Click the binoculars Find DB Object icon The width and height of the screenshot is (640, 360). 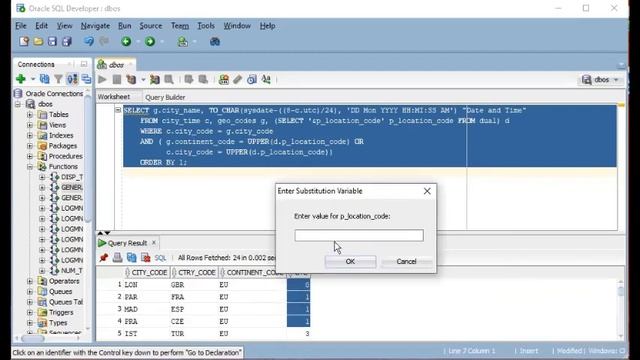coord(215,41)
